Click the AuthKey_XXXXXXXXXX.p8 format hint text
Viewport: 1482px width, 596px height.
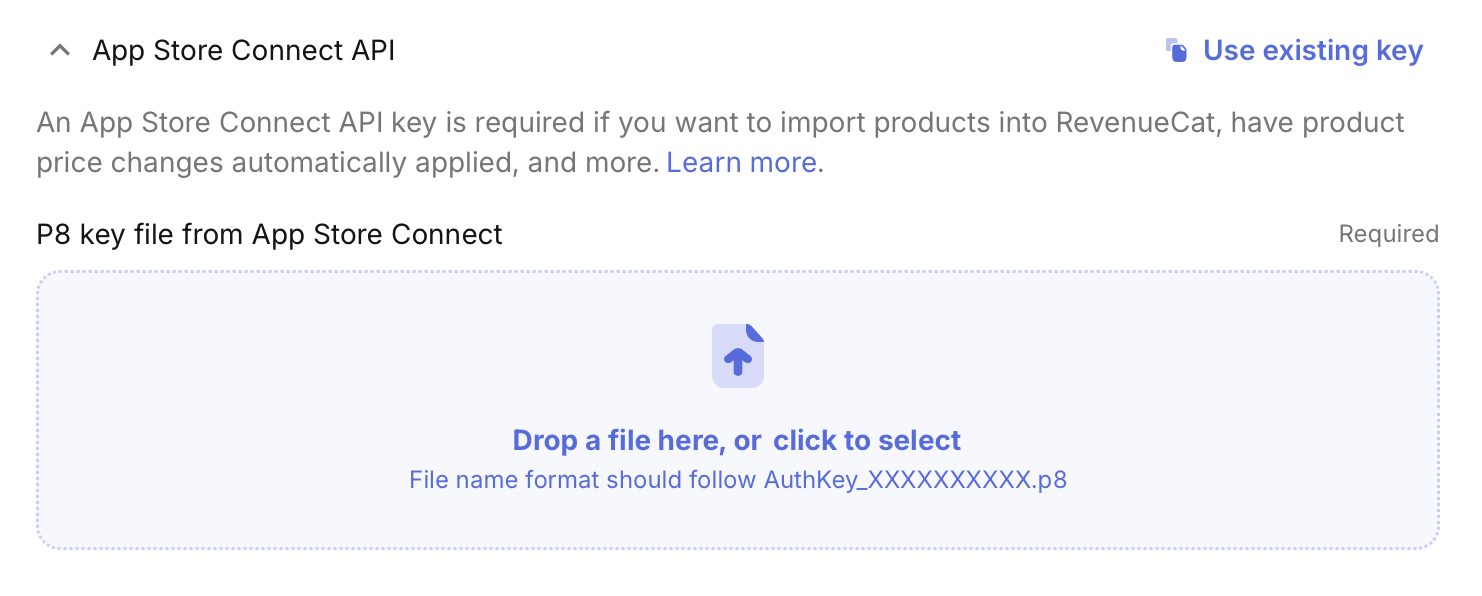pos(737,479)
